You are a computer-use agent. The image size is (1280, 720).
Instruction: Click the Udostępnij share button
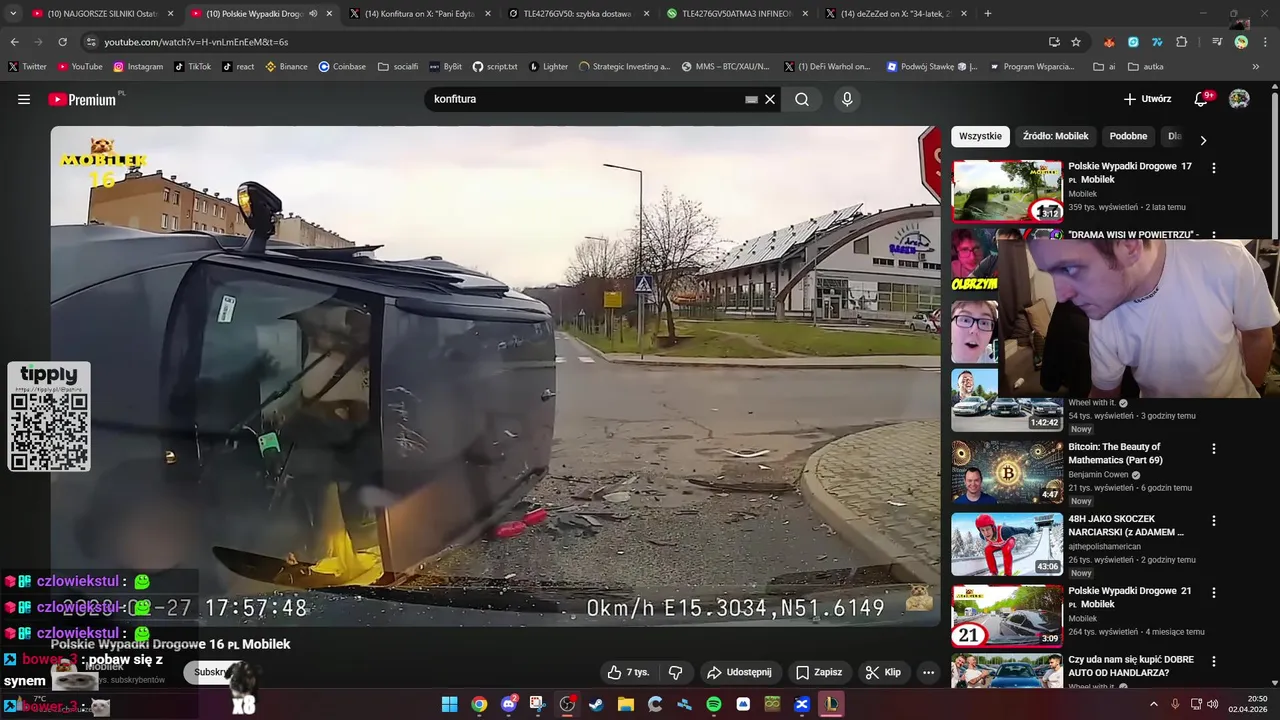click(x=739, y=672)
